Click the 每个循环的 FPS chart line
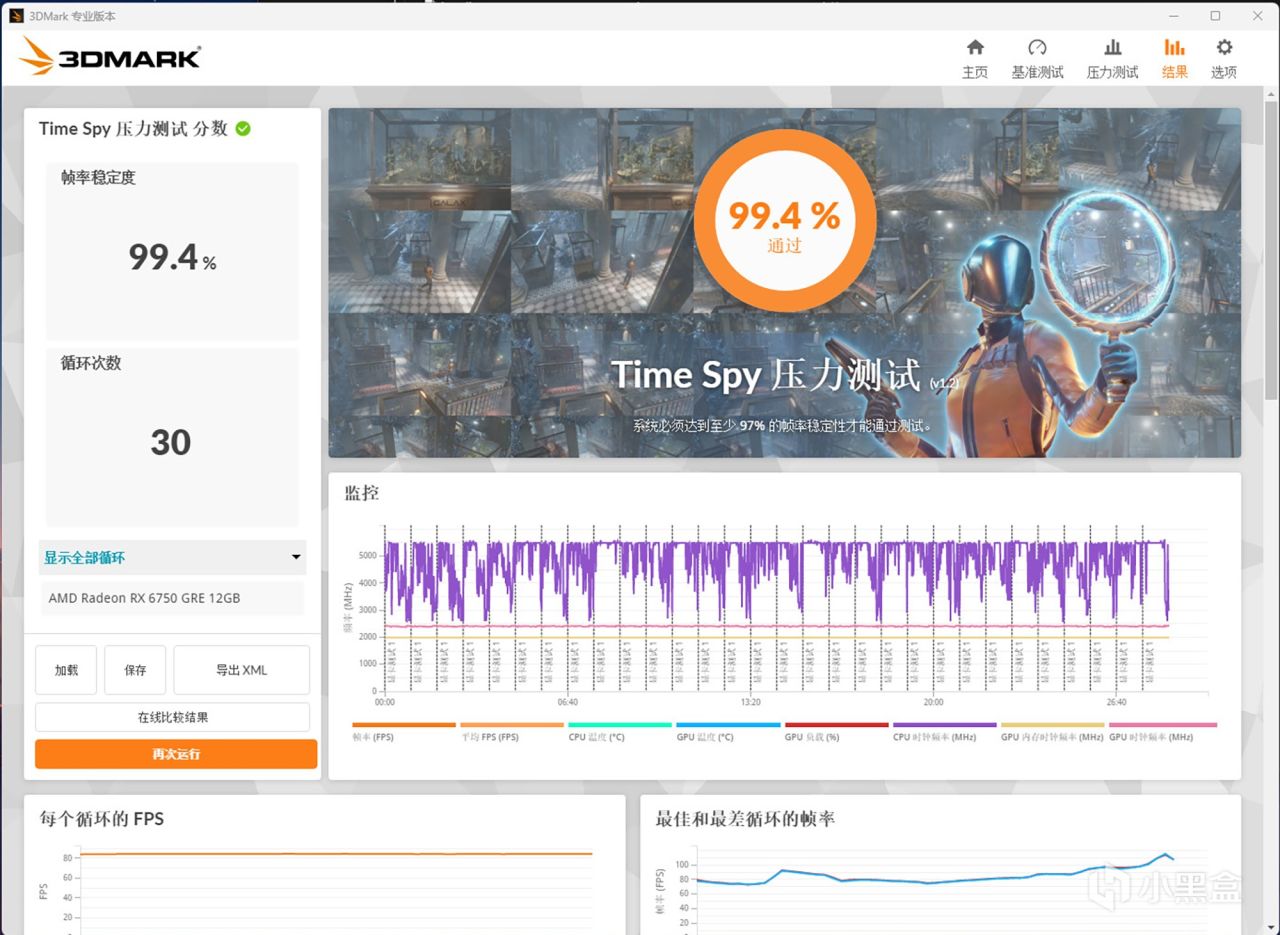 coord(336,854)
